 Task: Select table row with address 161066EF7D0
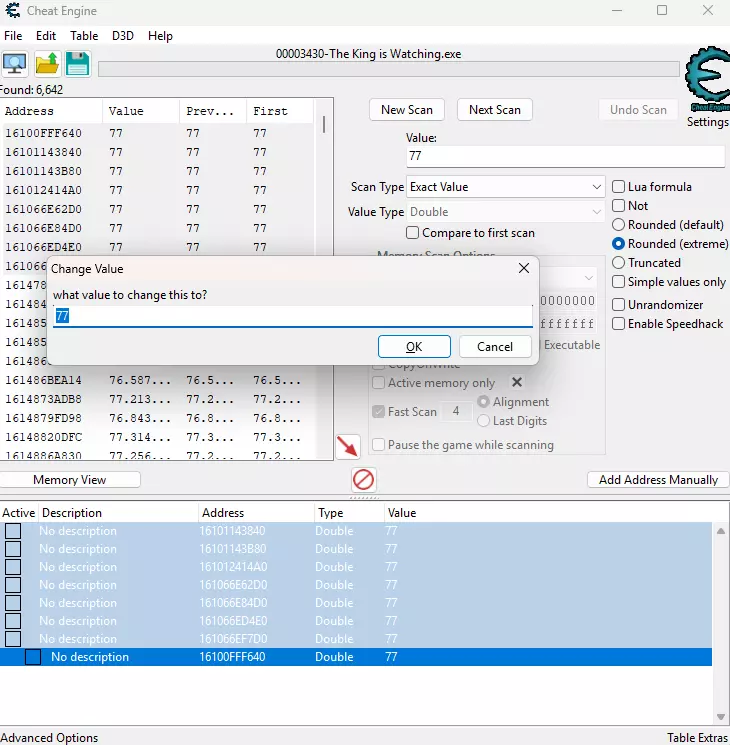point(356,639)
